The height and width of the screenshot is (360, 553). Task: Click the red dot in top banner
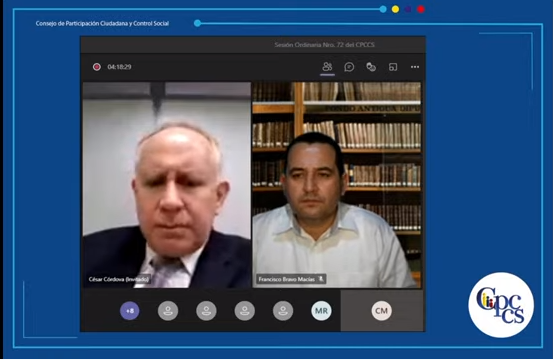421,9
